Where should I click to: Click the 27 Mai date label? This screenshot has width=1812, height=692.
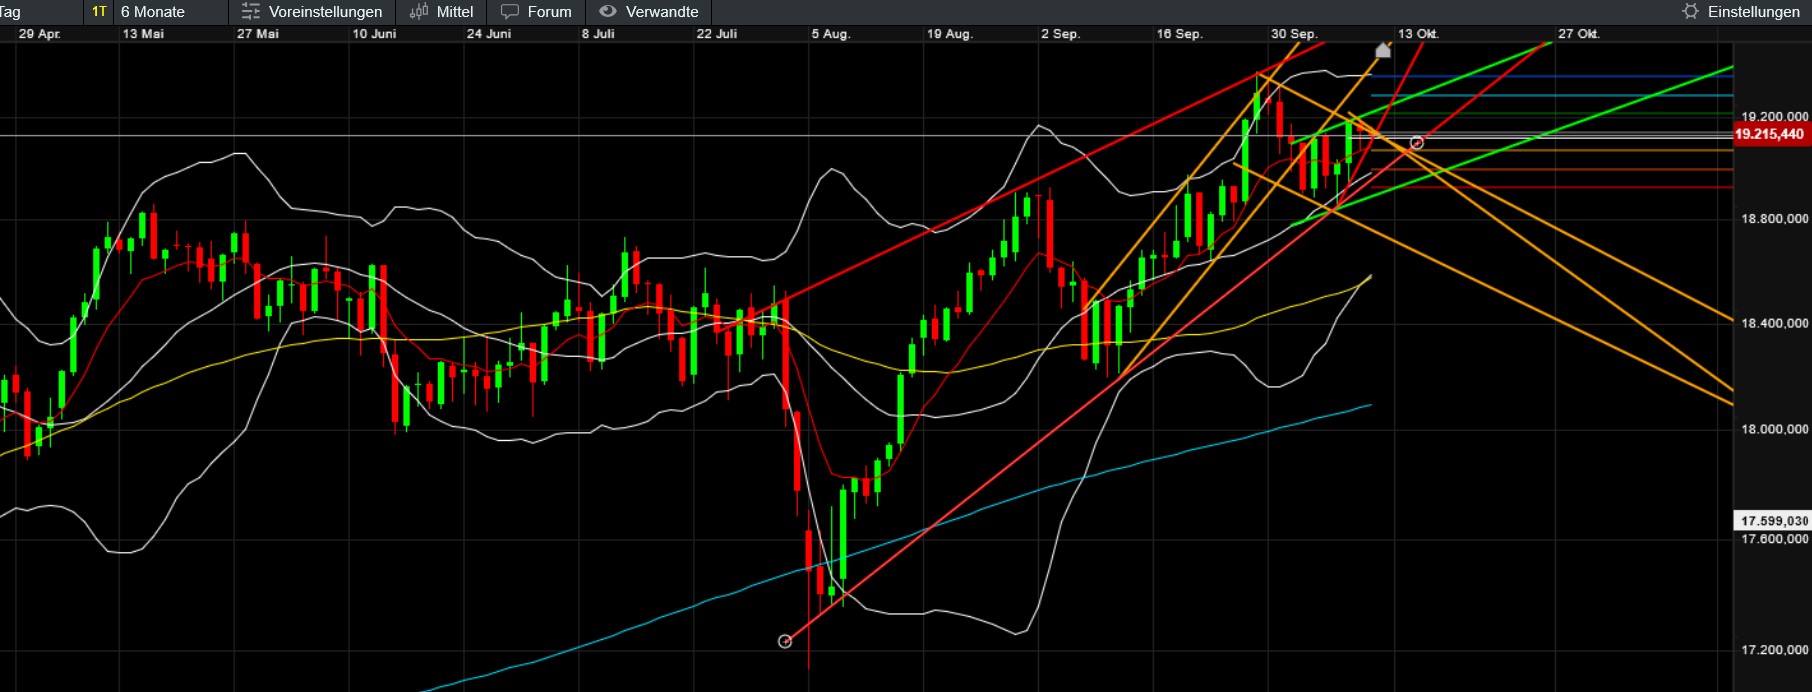click(258, 34)
